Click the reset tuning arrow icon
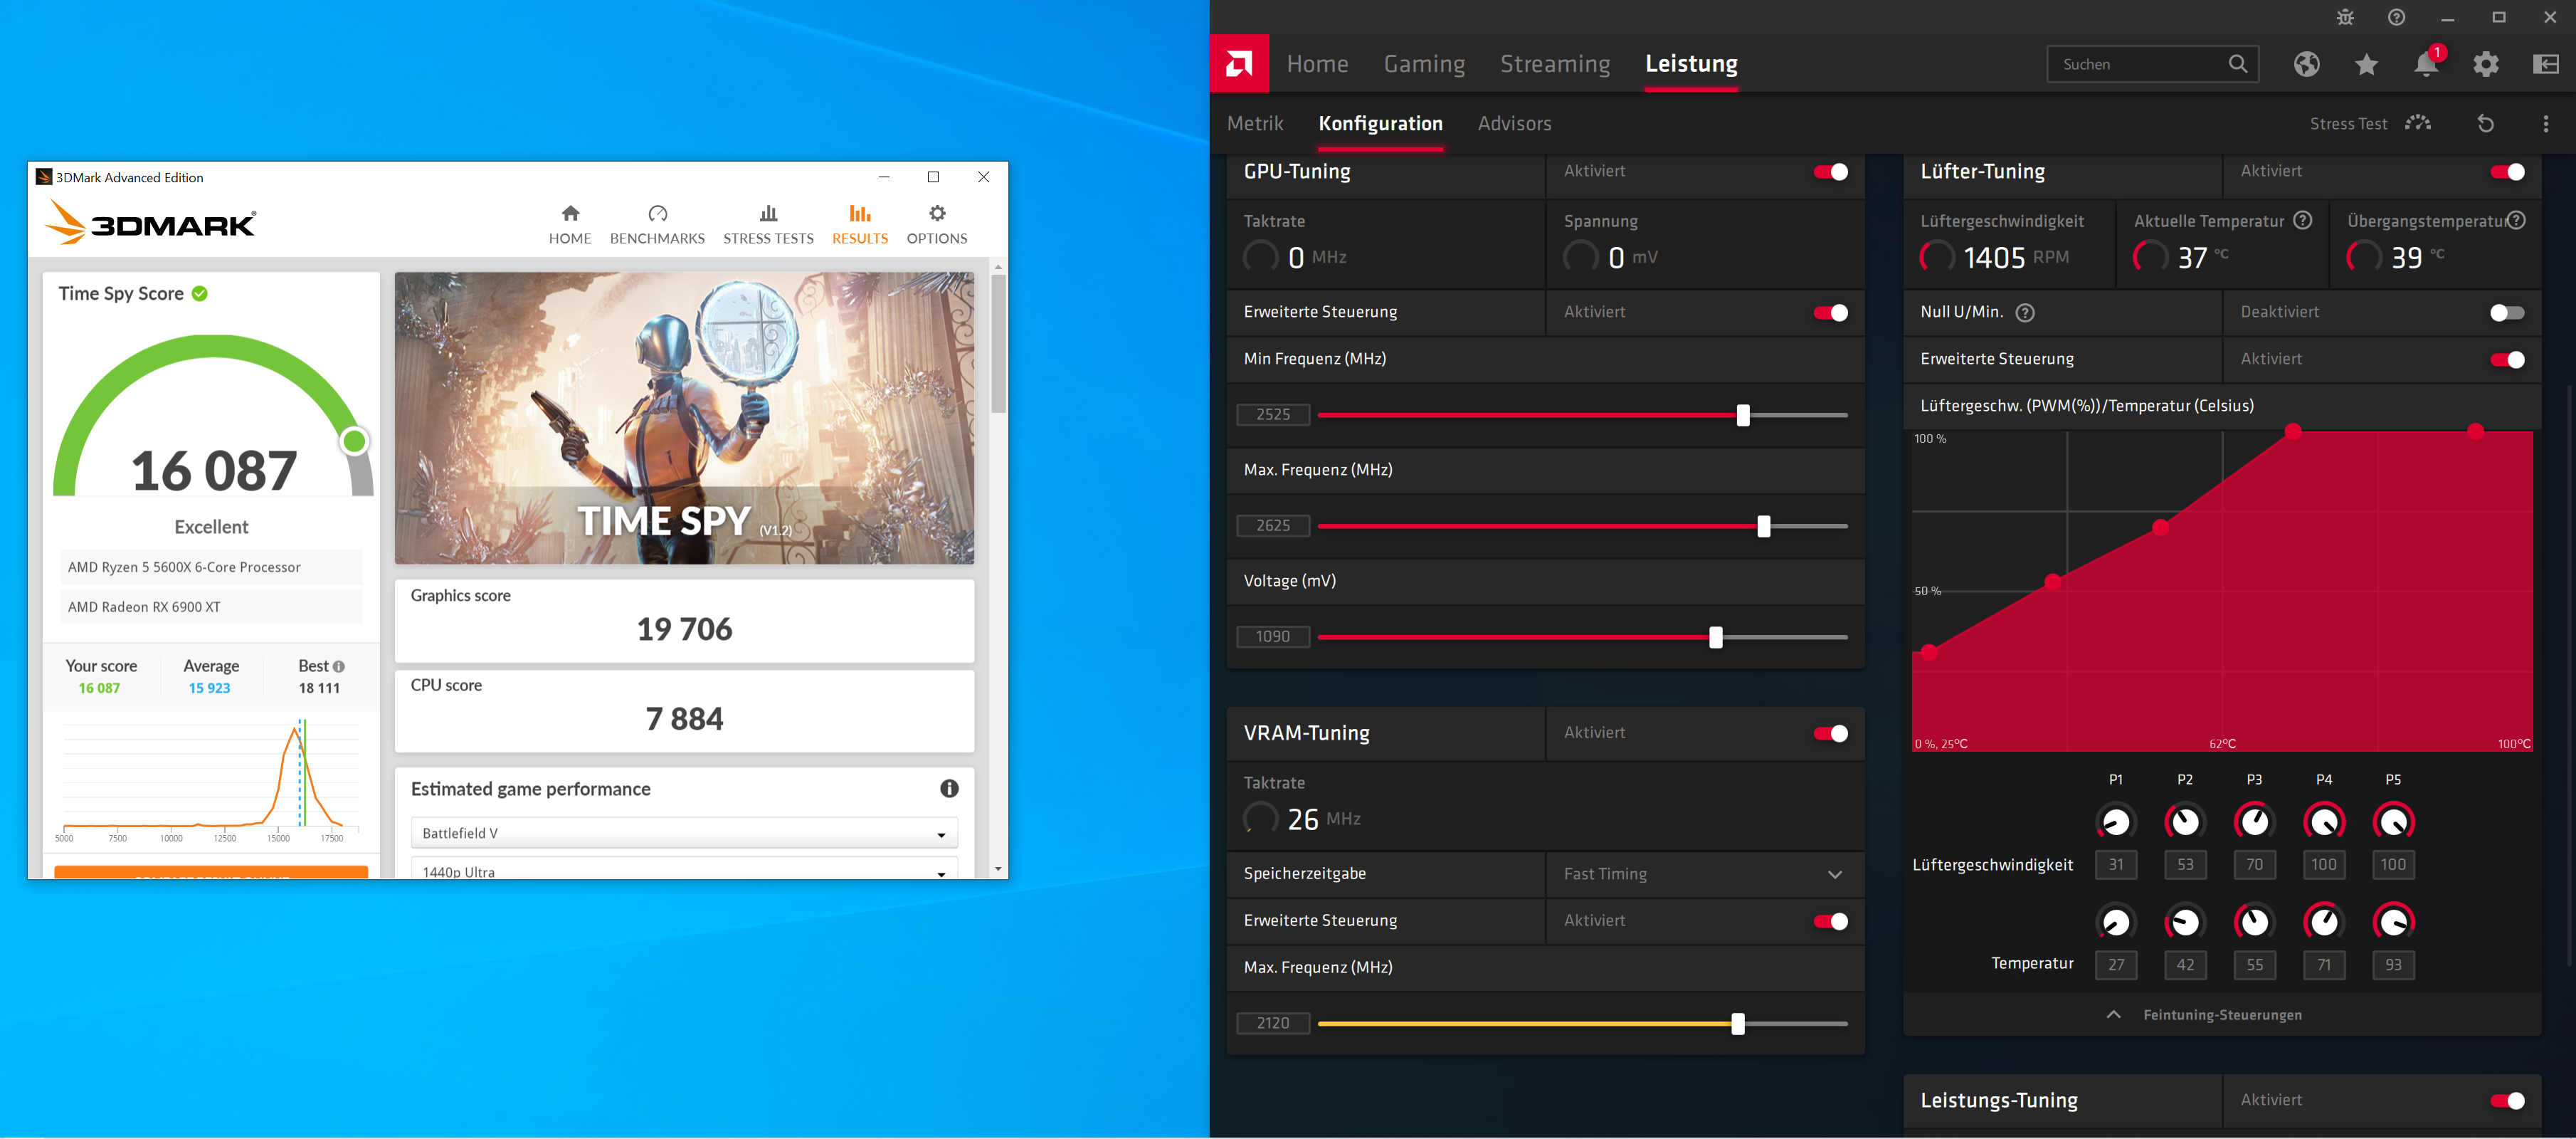This screenshot has height=1139, width=2576. (x=2485, y=123)
